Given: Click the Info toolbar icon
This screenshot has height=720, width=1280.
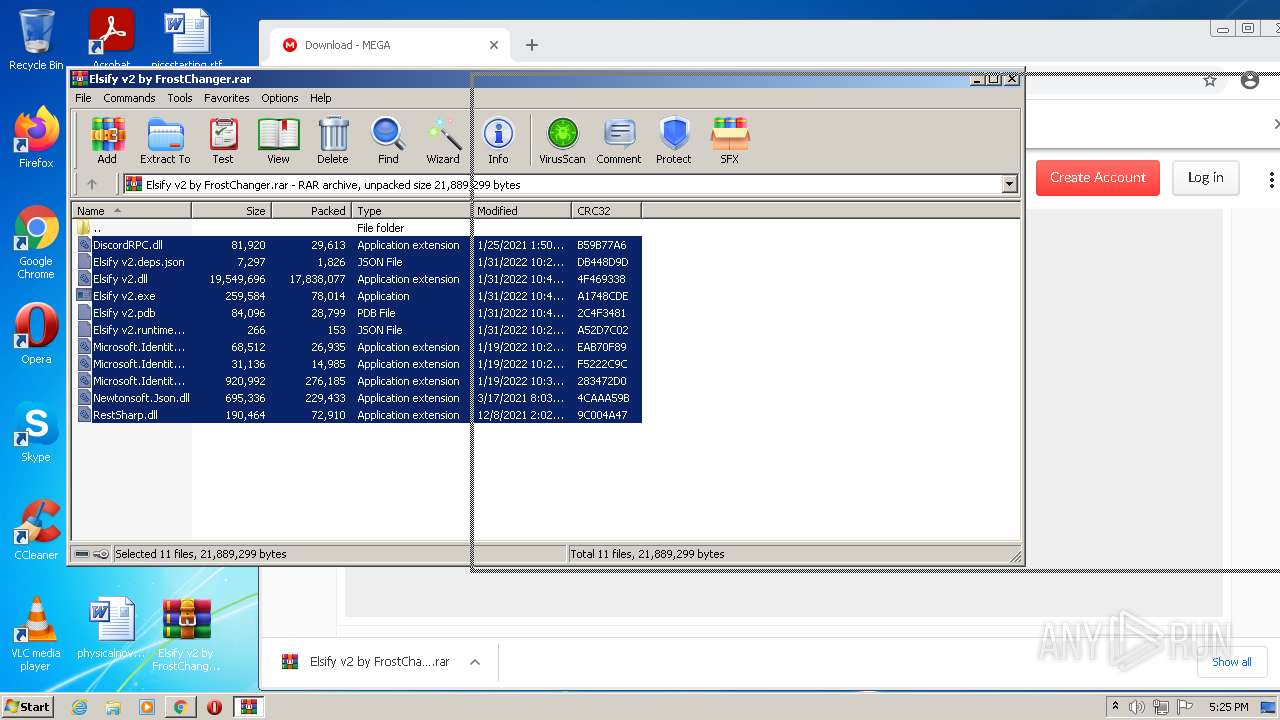Looking at the screenshot, I should click(x=498, y=141).
